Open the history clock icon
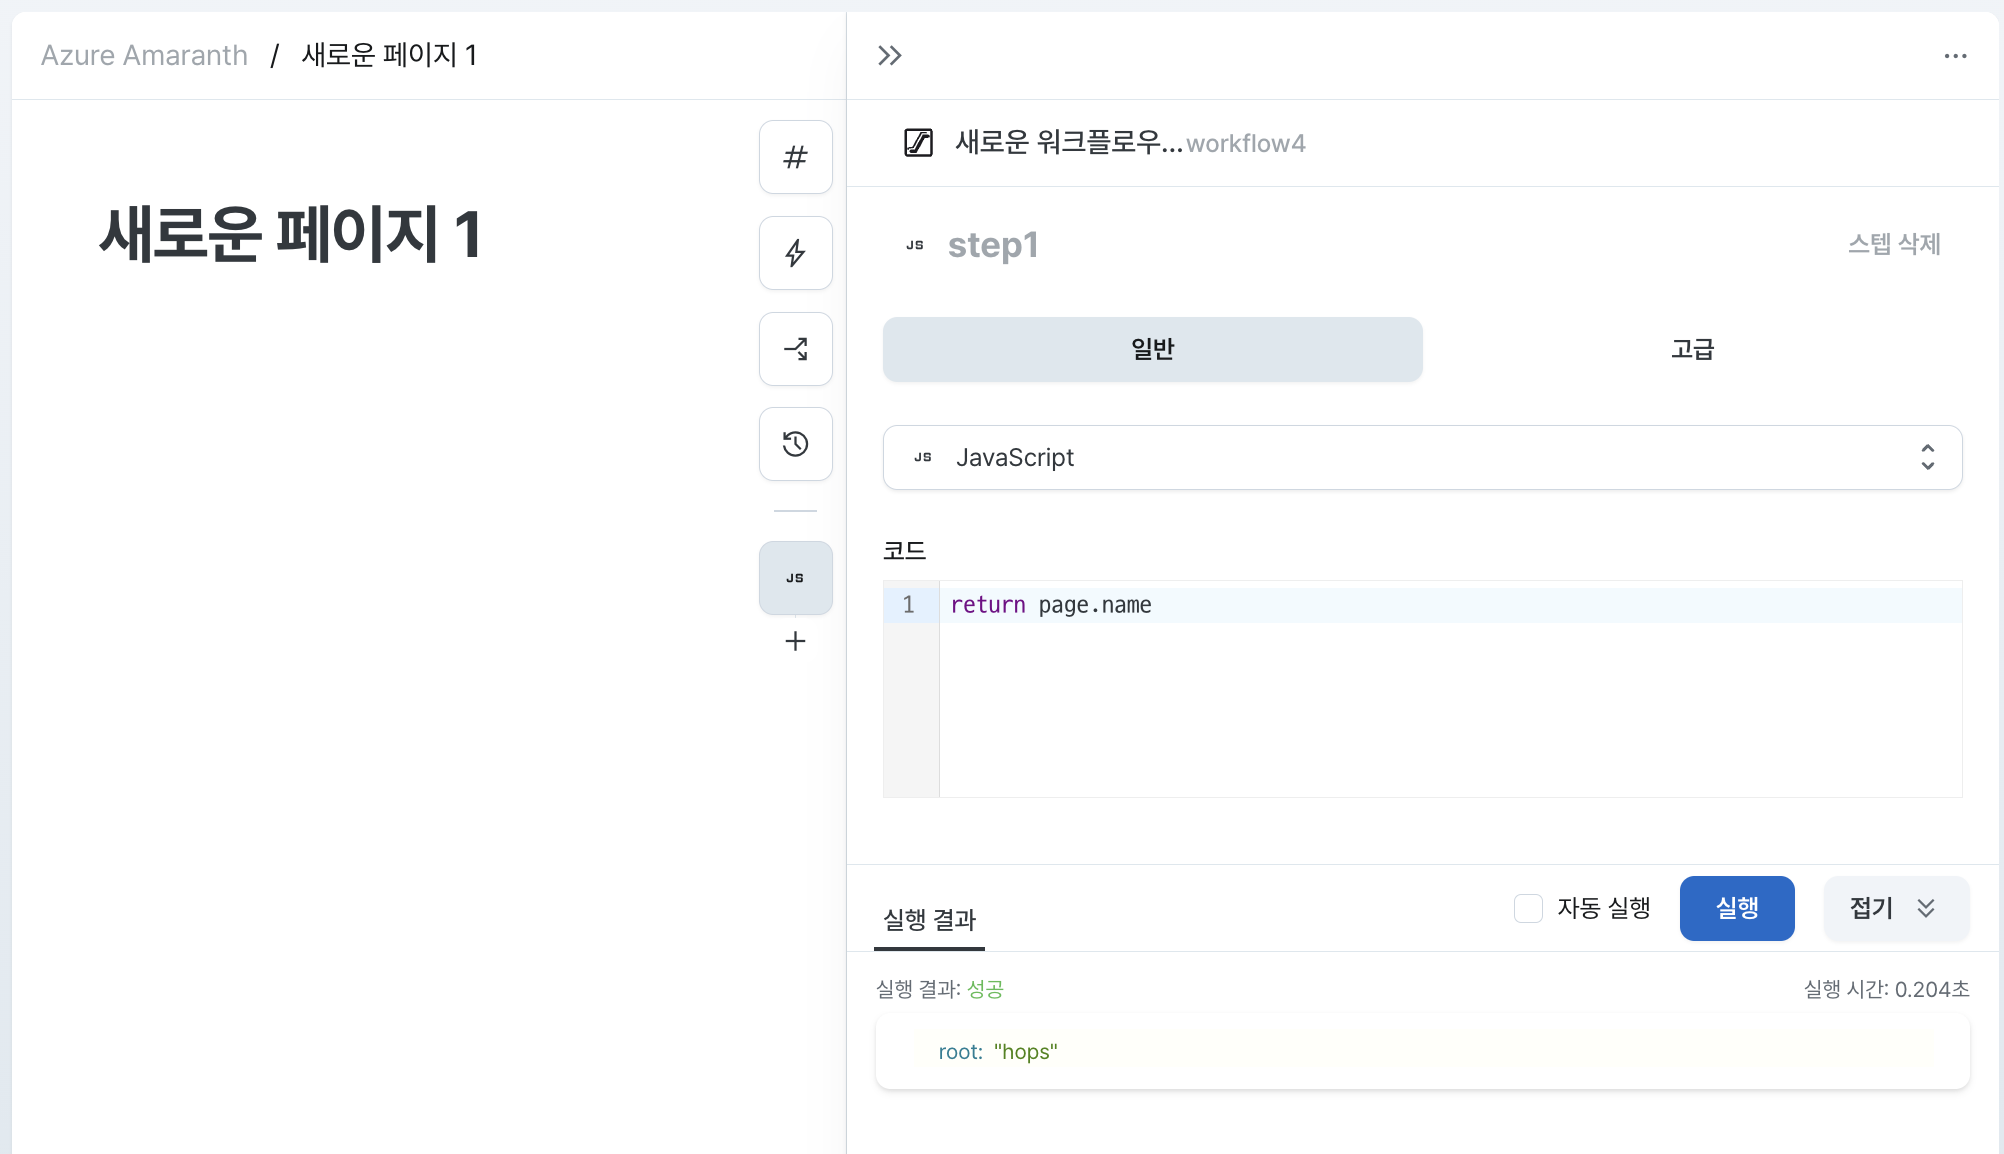The width and height of the screenshot is (2004, 1154). pyautogui.click(x=795, y=444)
